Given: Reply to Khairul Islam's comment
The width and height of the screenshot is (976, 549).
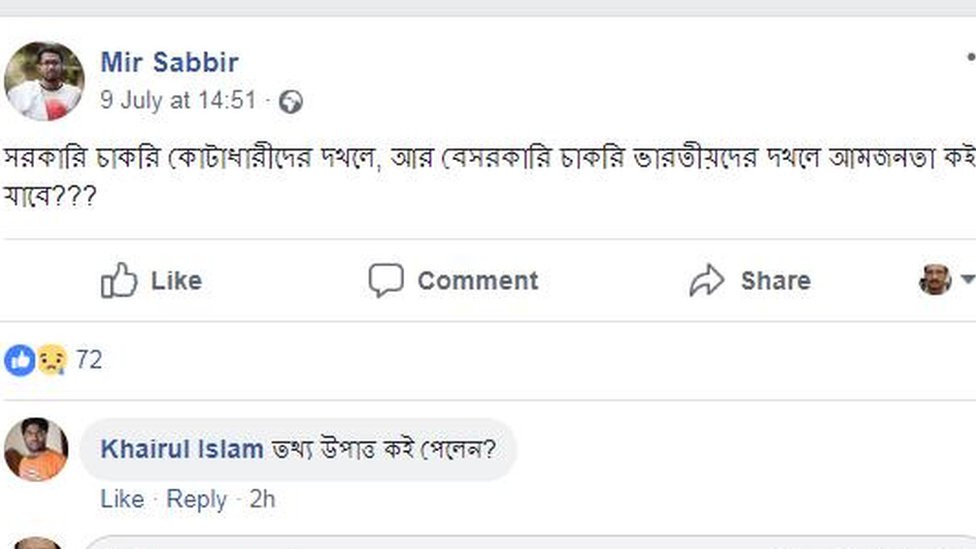Looking at the screenshot, I should 196,499.
